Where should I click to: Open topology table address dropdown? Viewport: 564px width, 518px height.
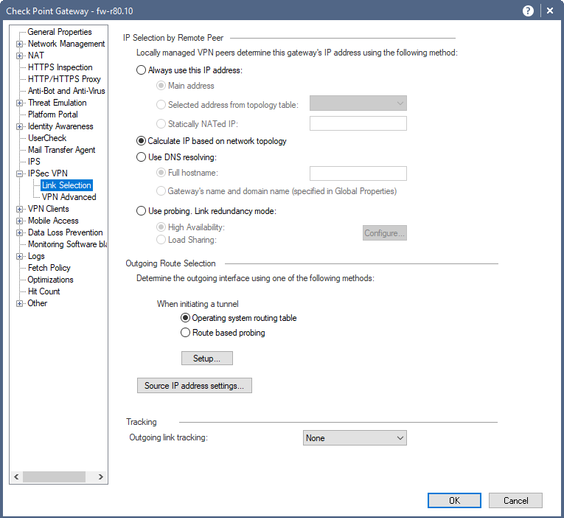tap(358, 103)
